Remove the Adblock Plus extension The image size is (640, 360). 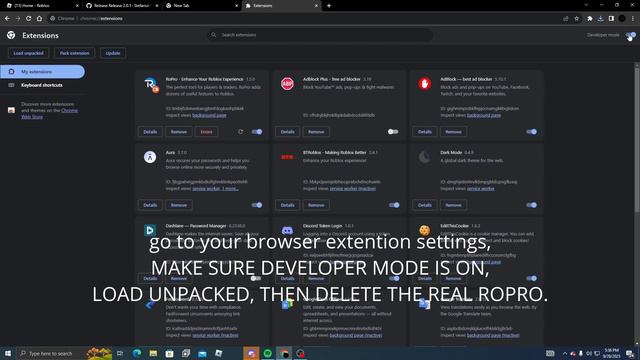[316, 132]
